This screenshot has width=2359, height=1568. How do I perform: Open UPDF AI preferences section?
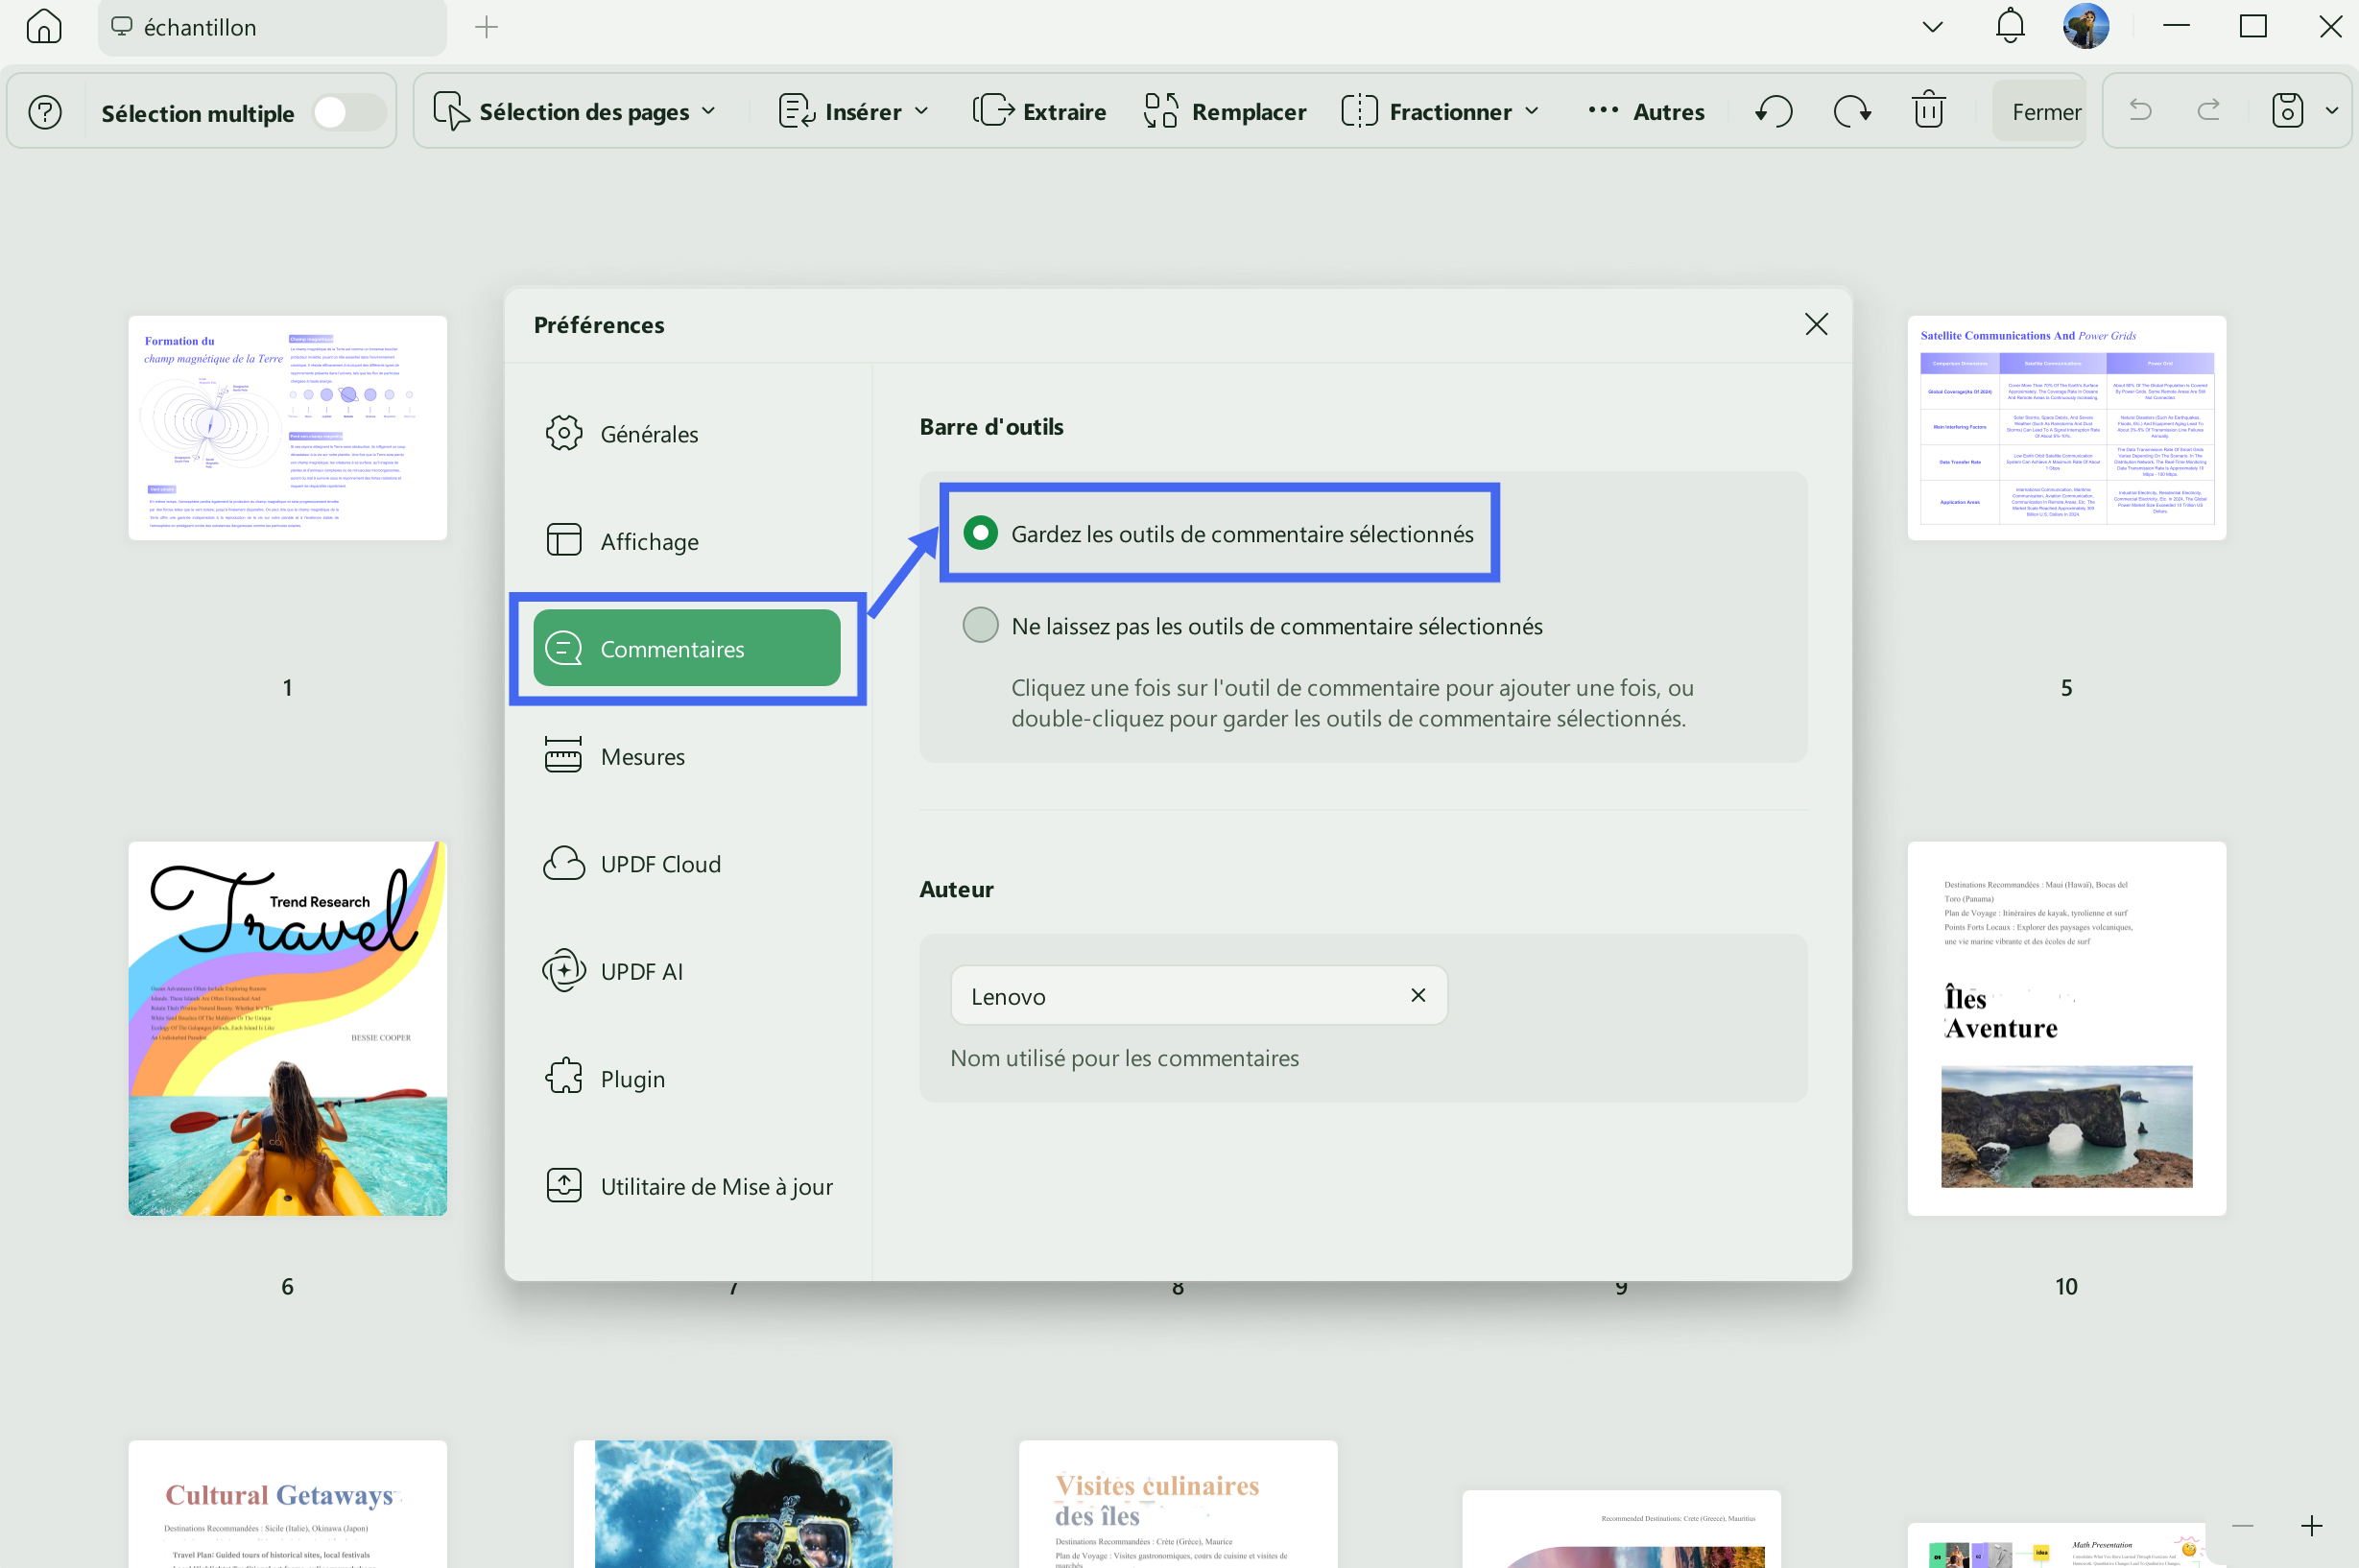pyautogui.click(x=687, y=971)
